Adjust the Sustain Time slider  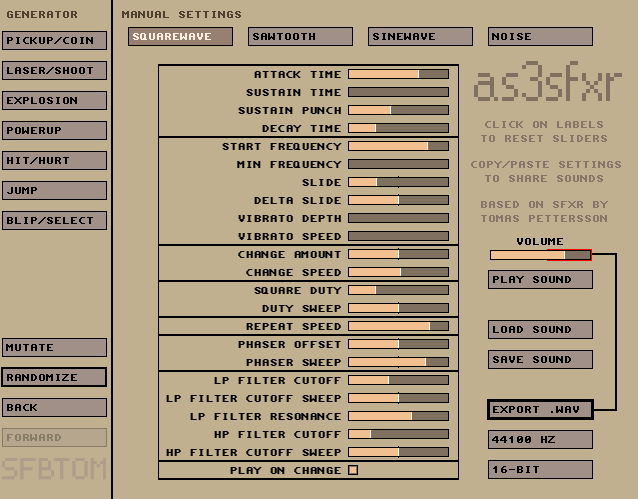[x=399, y=92]
